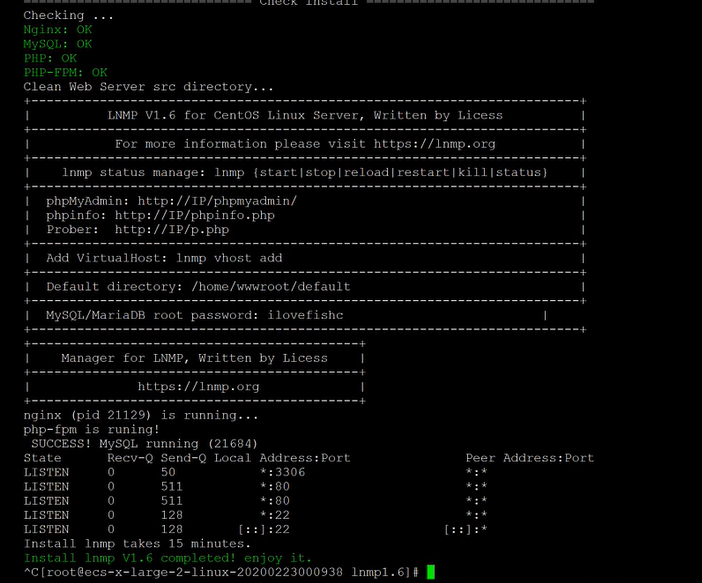Click the green 'PHP-FPM: OK' status line
This screenshot has height=583, width=702.
coord(65,72)
